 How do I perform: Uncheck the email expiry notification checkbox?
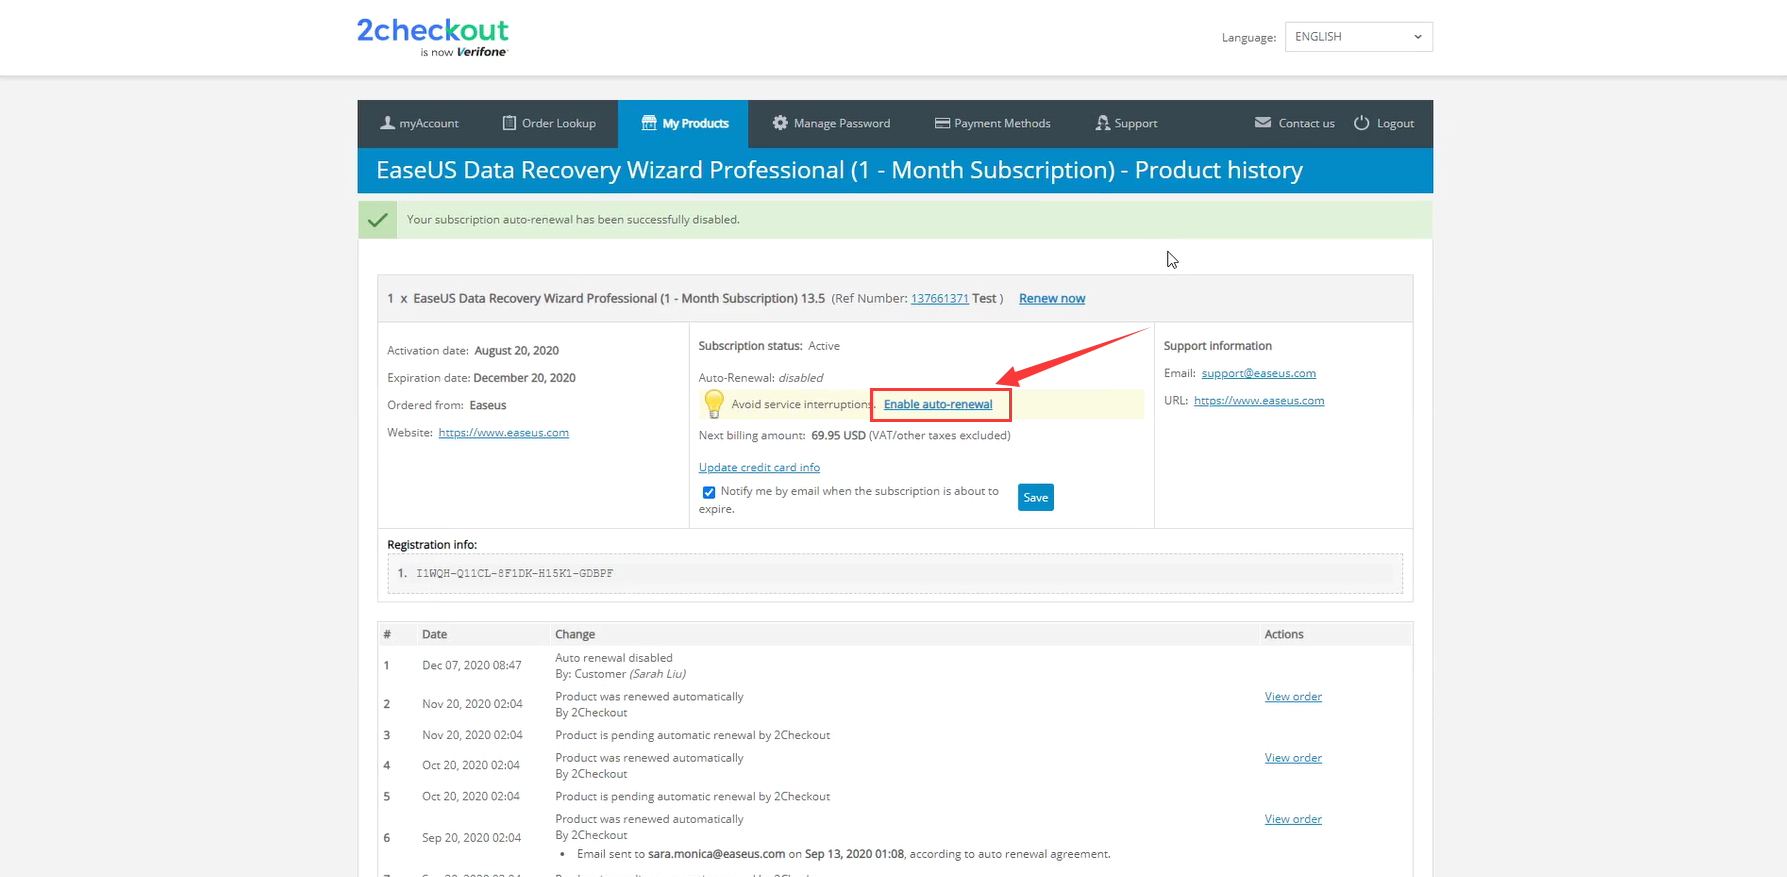click(x=709, y=492)
